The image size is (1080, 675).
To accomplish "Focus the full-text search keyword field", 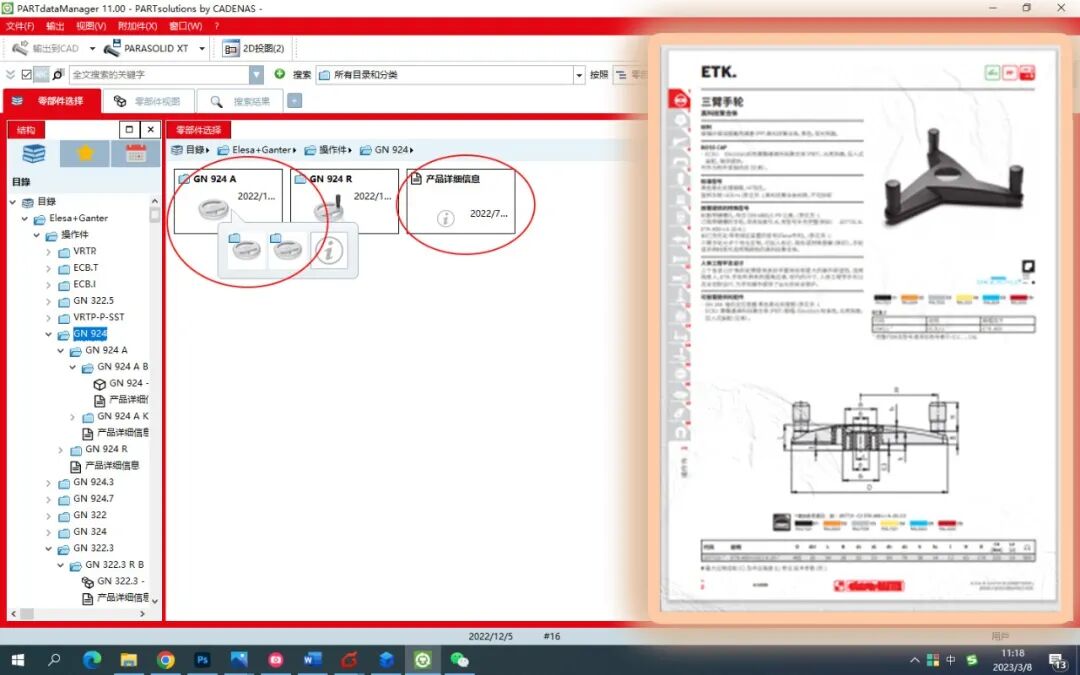I will [x=159, y=74].
